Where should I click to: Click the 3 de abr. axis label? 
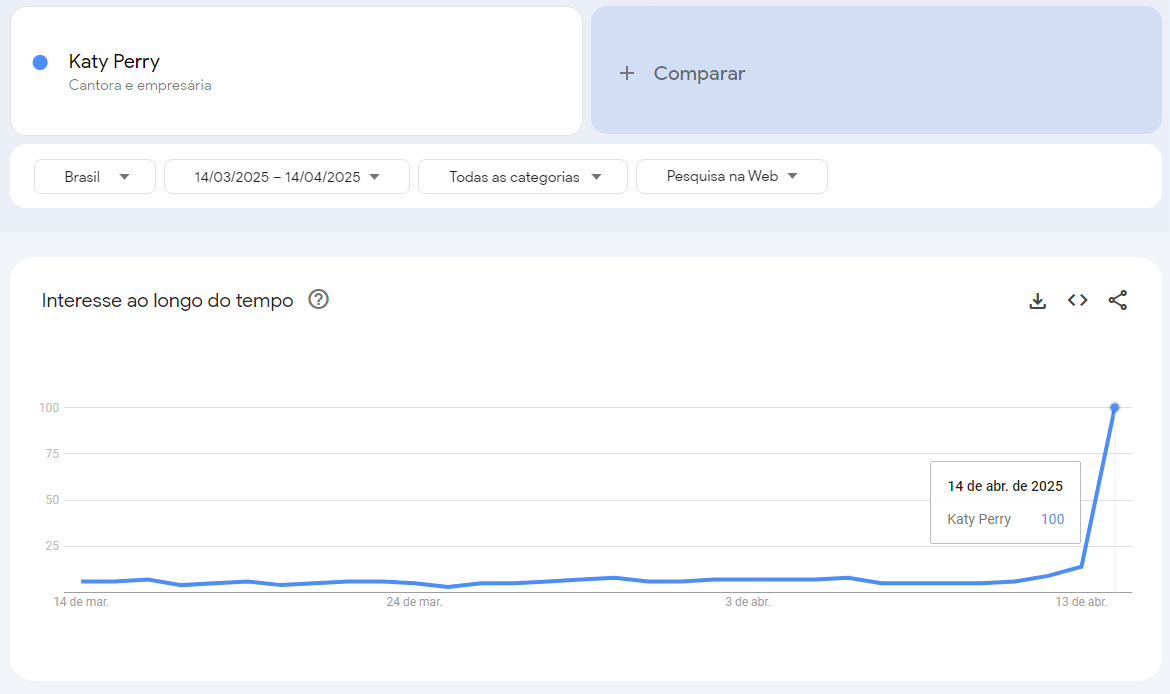[x=748, y=601]
